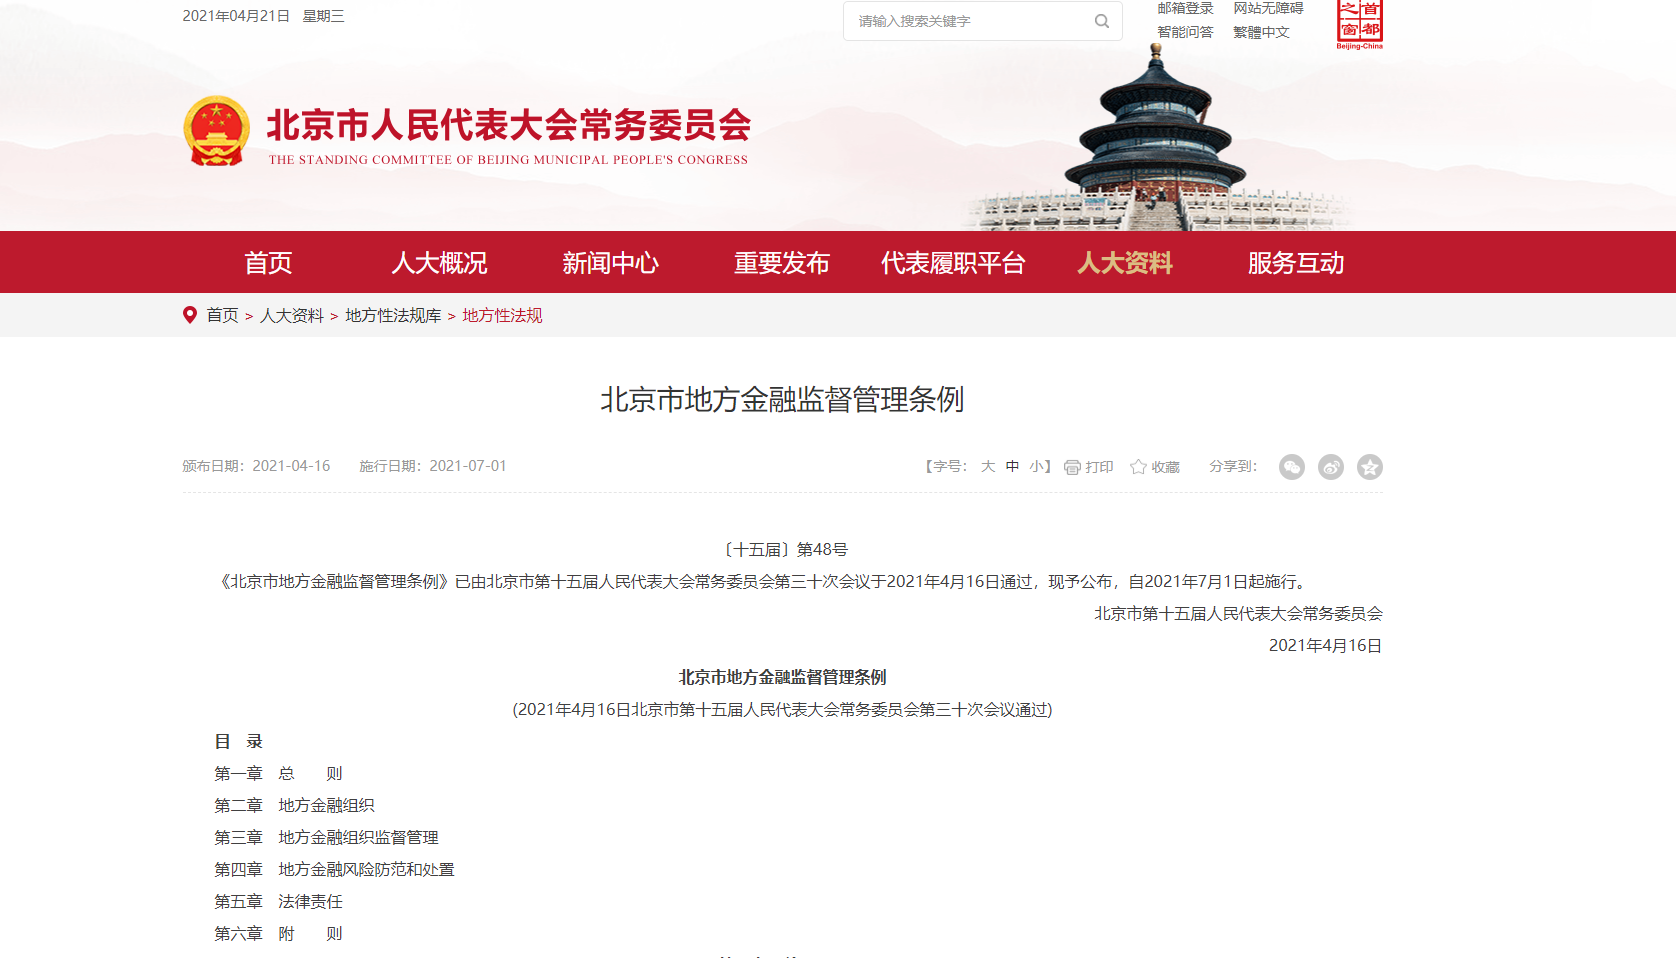Click the 邮箱登录 link
The image size is (1676, 958).
(1185, 8)
